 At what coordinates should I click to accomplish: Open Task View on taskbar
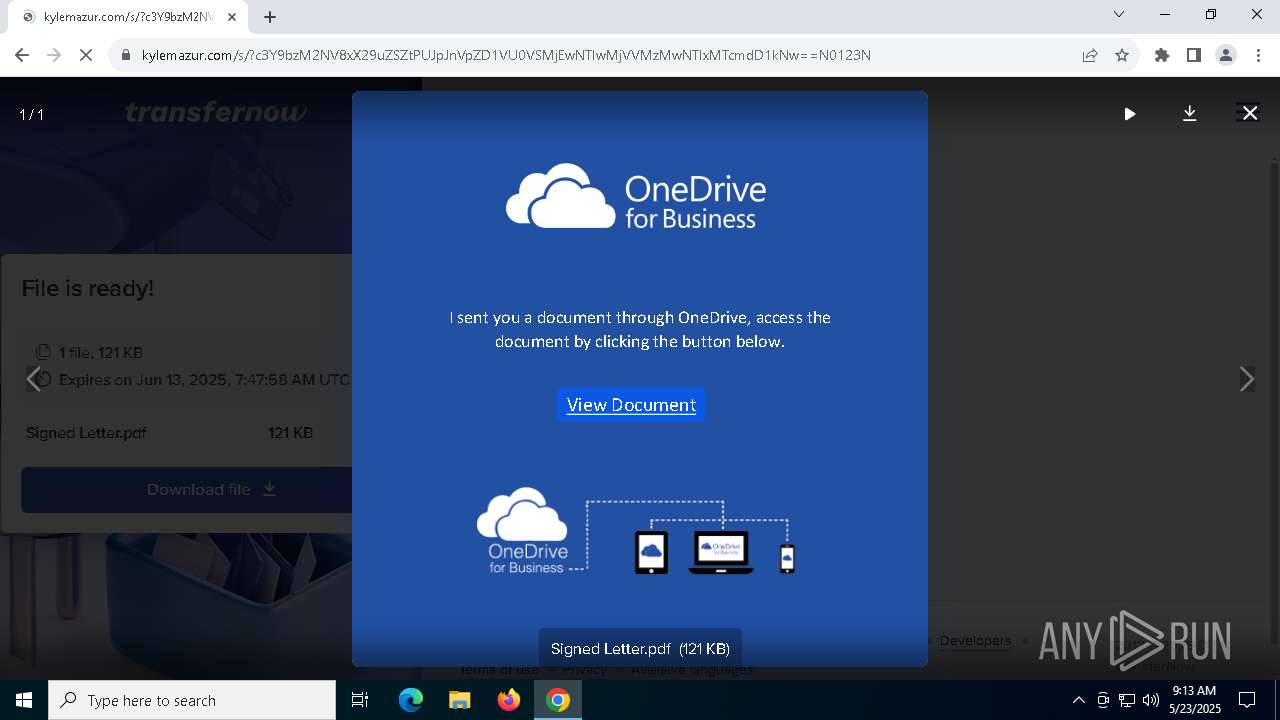coord(360,700)
